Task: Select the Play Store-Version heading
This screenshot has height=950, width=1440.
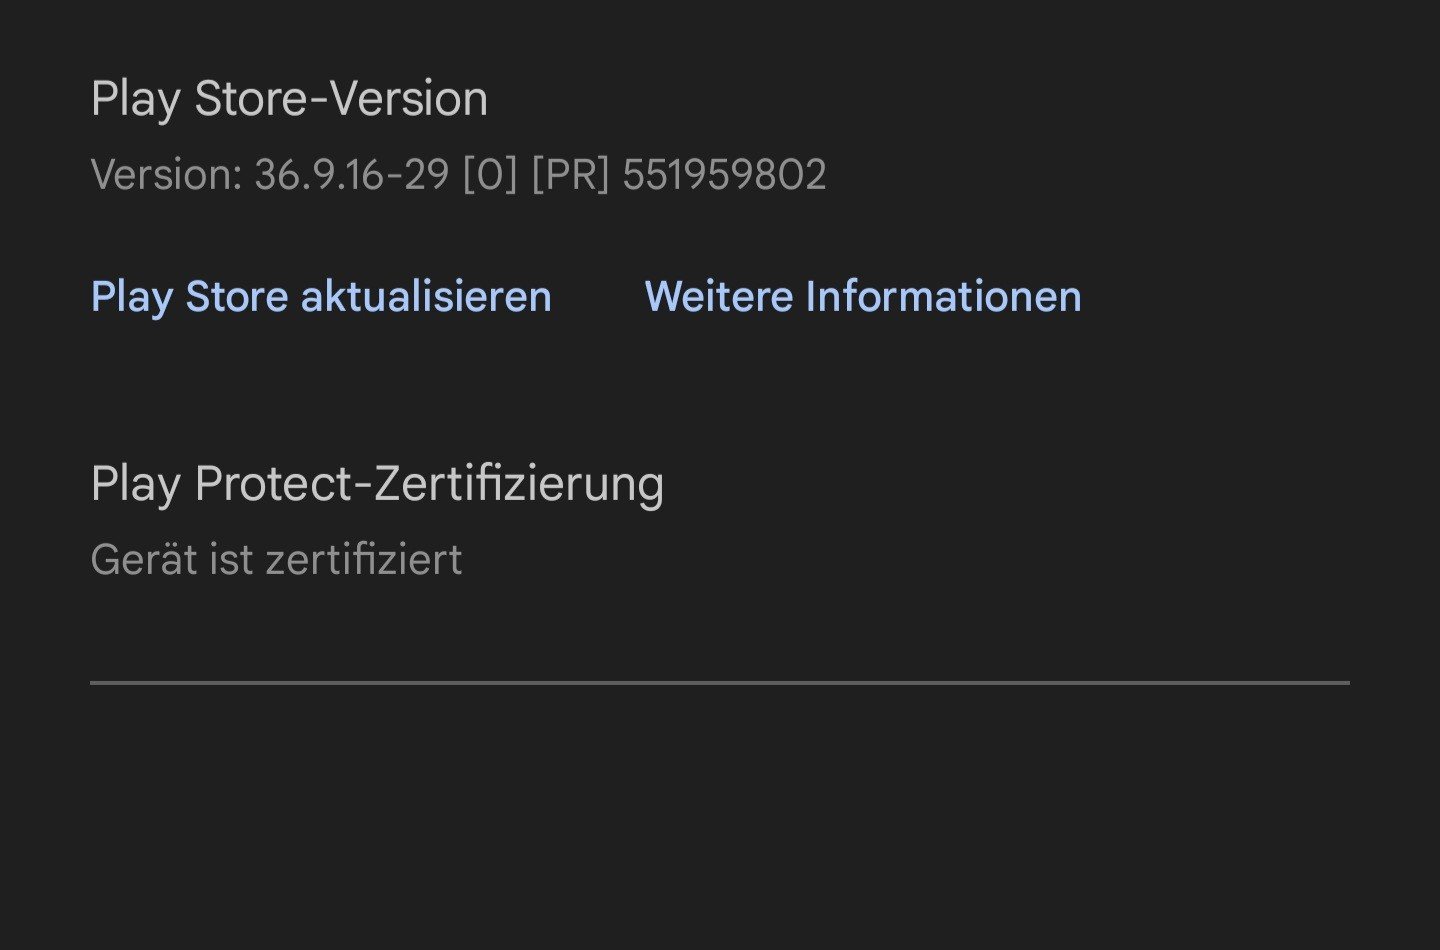Action: tap(289, 99)
